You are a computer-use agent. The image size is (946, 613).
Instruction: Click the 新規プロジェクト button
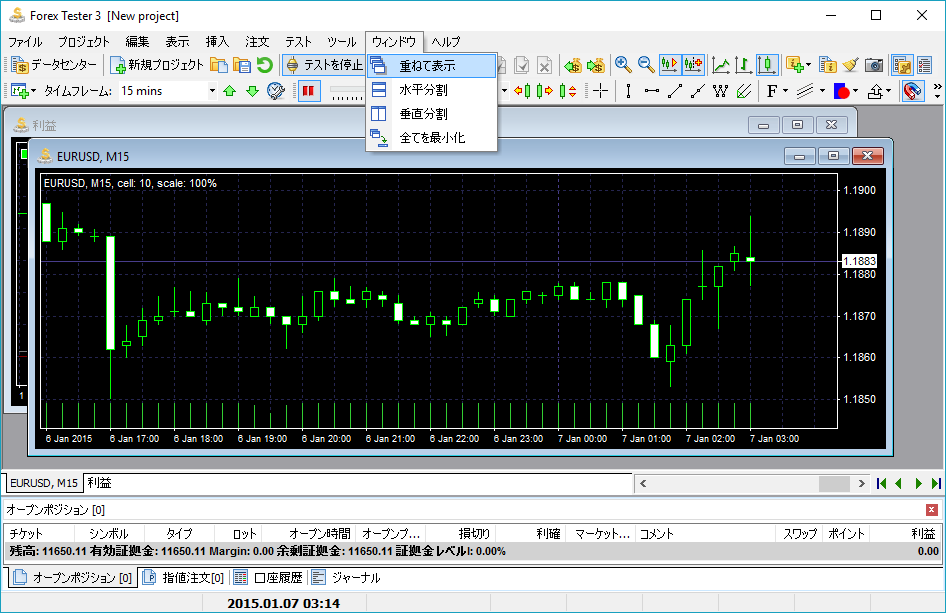pos(156,65)
